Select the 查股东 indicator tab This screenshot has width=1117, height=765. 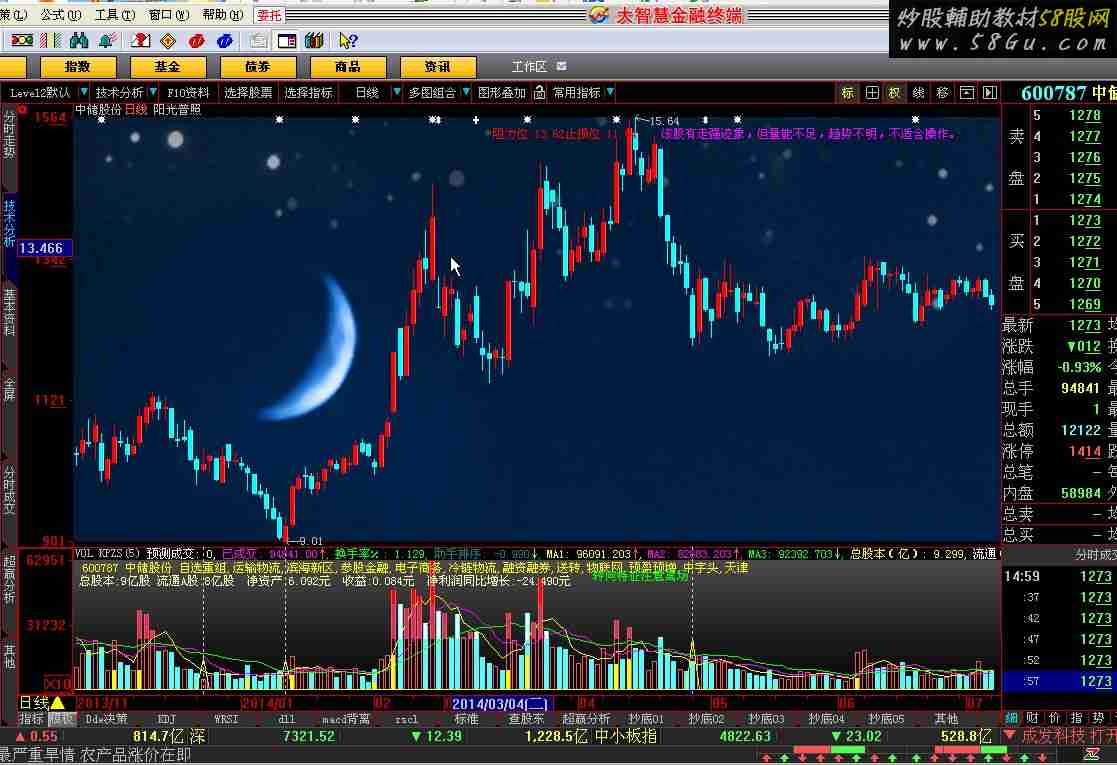[x=526, y=719]
